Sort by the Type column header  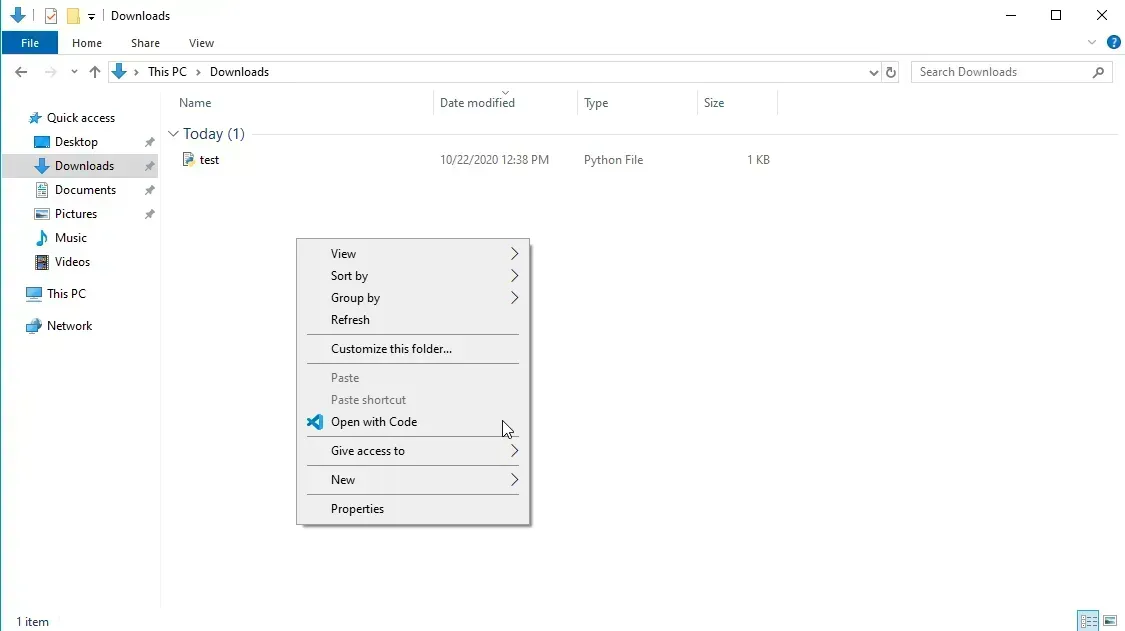pos(596,103)
